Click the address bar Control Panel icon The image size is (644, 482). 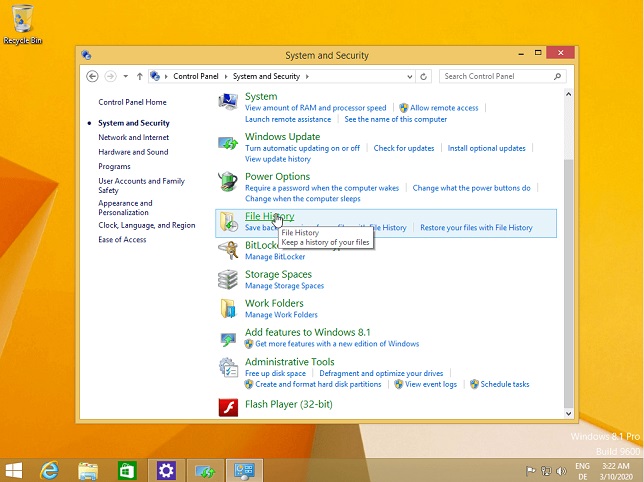(x=155, y=76)
